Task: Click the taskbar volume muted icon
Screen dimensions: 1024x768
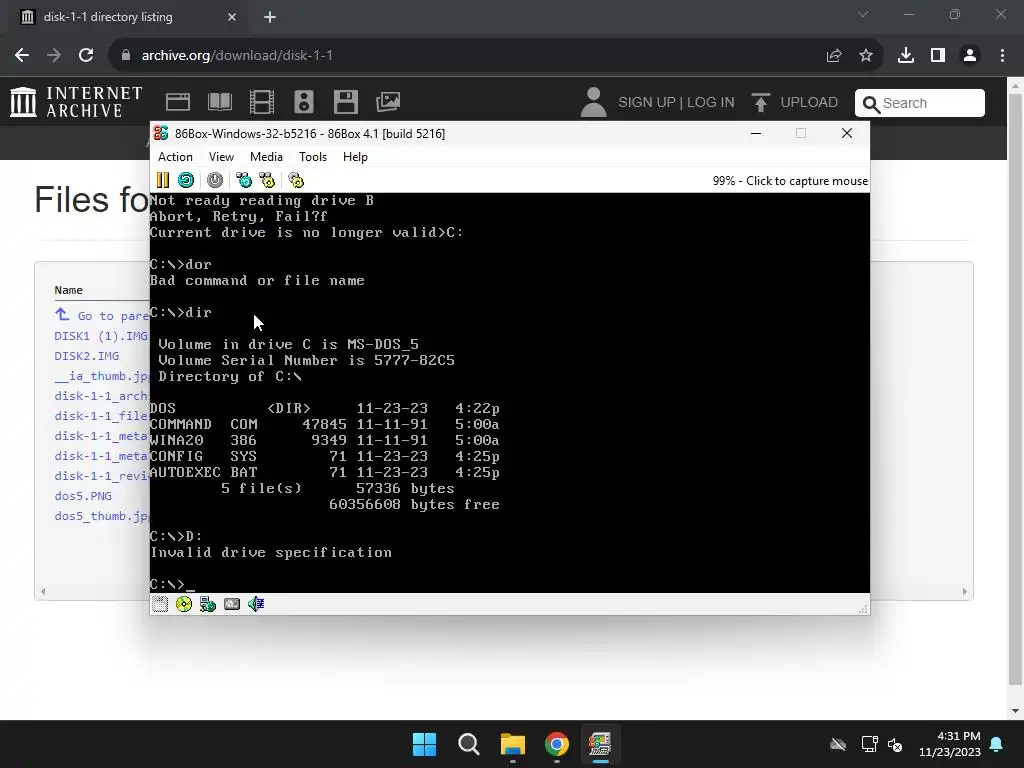Action: [895, 744]
